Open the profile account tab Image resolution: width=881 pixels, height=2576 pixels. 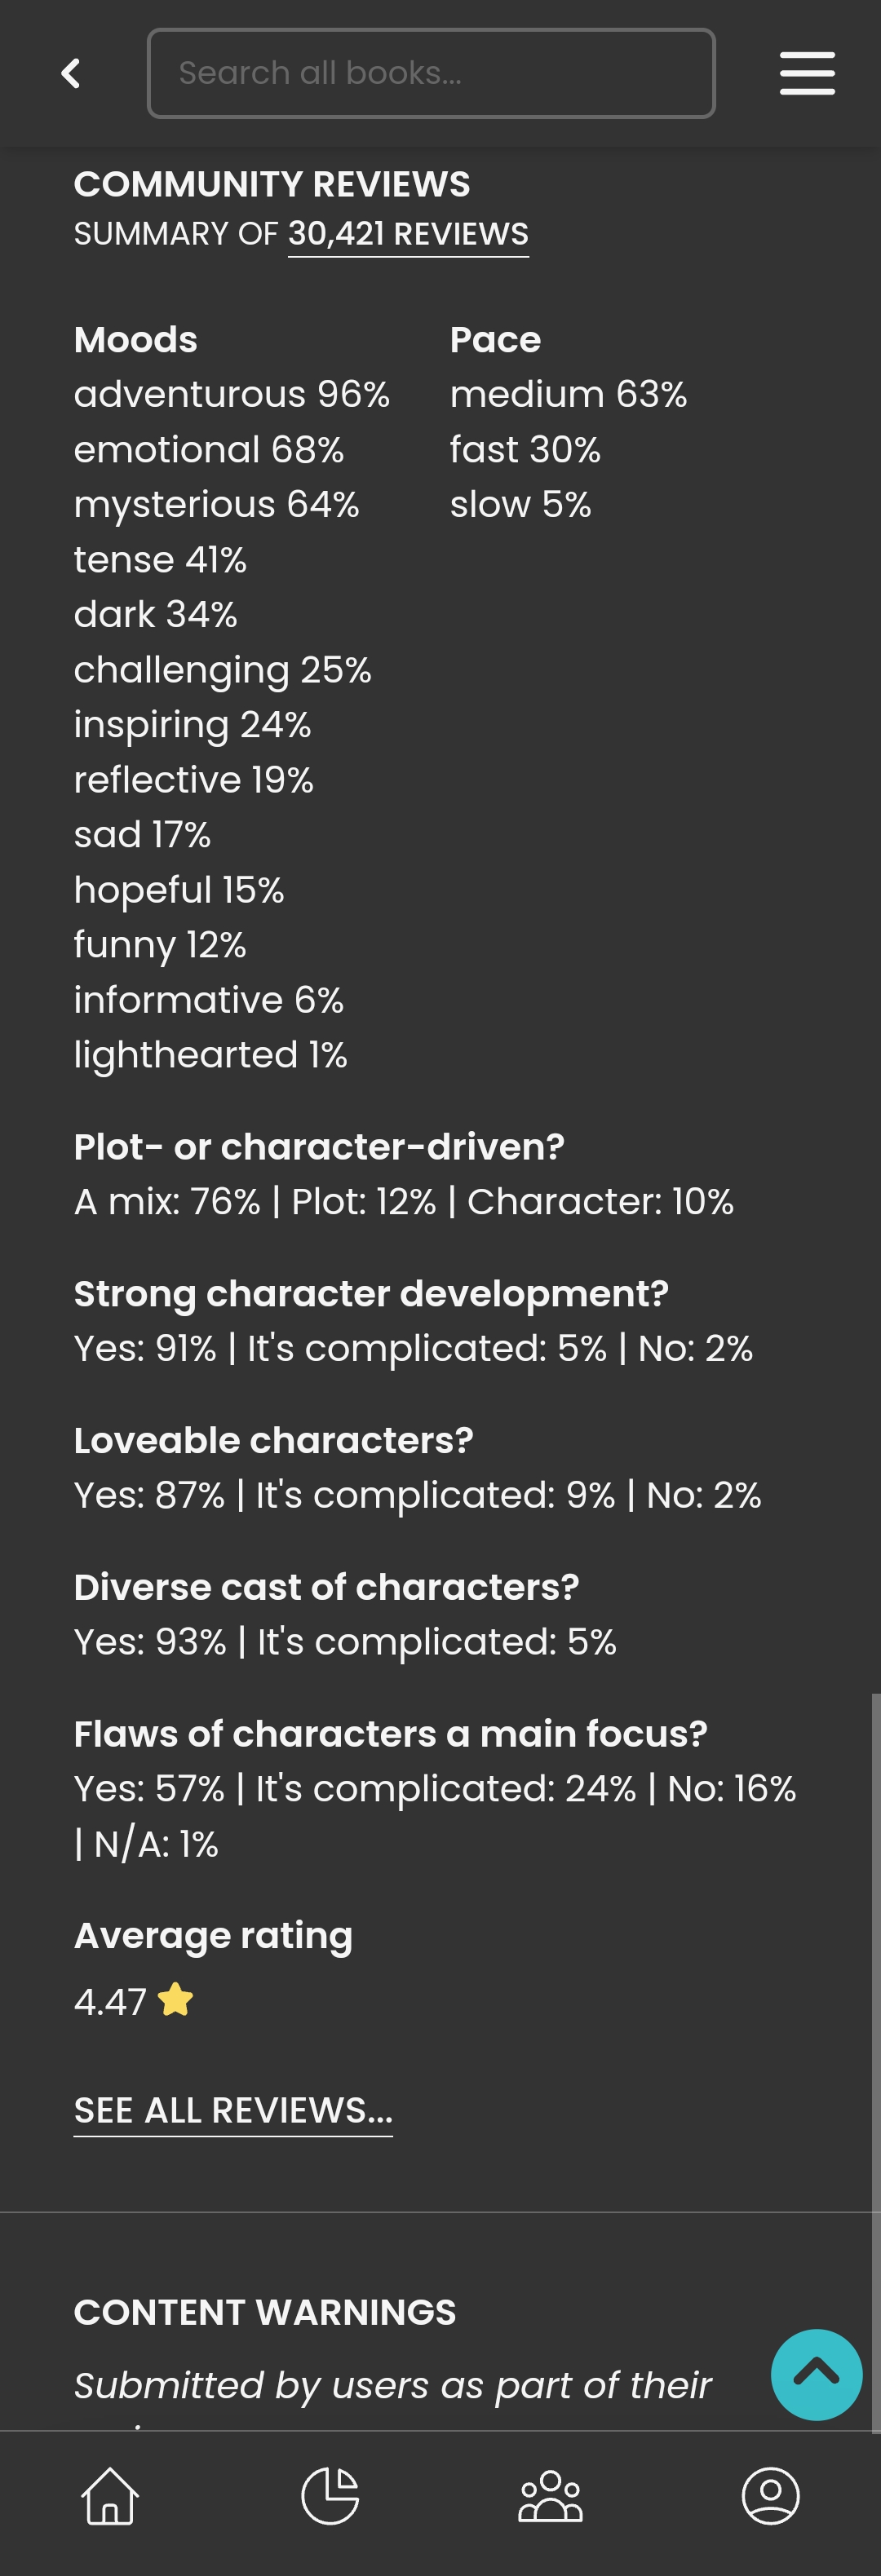pyautogui.click(x=770, y=2496)
